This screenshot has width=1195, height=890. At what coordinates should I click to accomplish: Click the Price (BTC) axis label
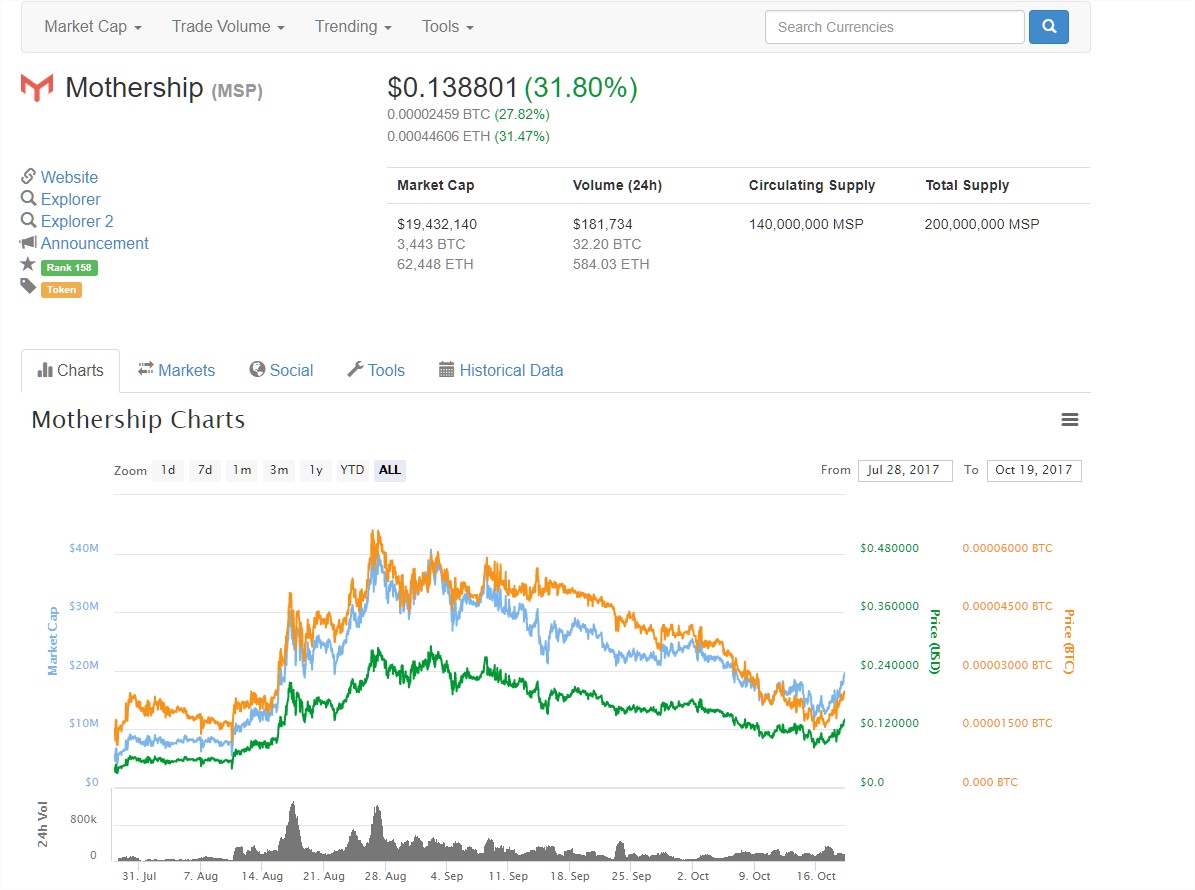1068,641
